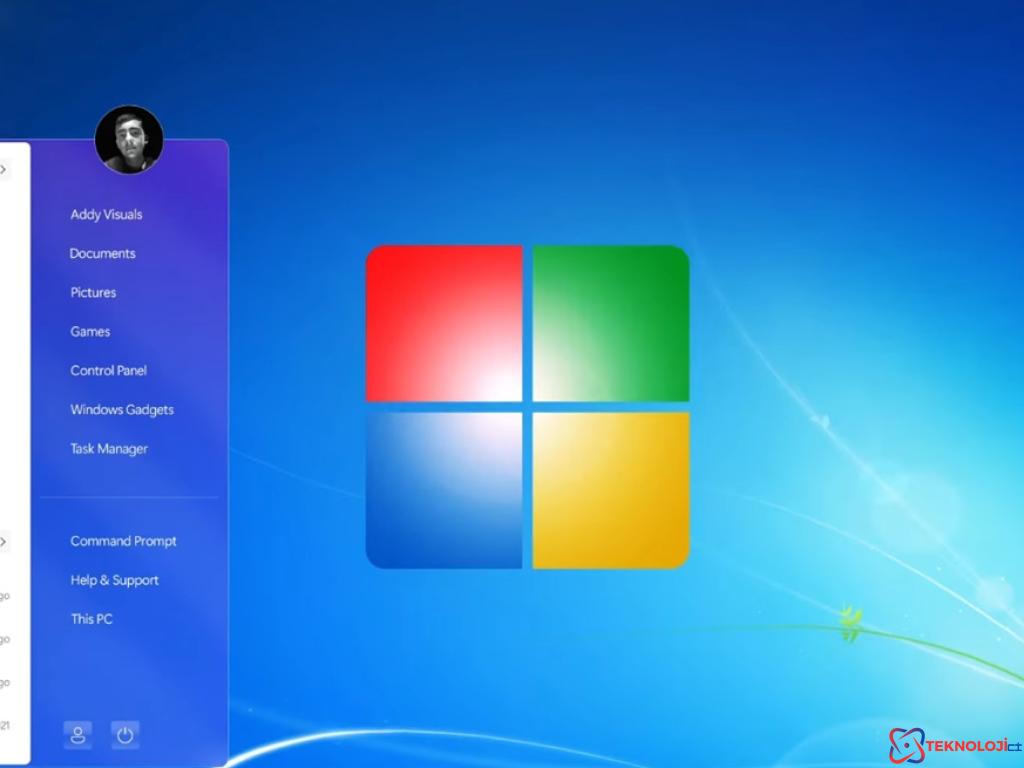This screenshot has width=1024, height=768.
Task: Open Games from the start menu
Action: (90, 331)
